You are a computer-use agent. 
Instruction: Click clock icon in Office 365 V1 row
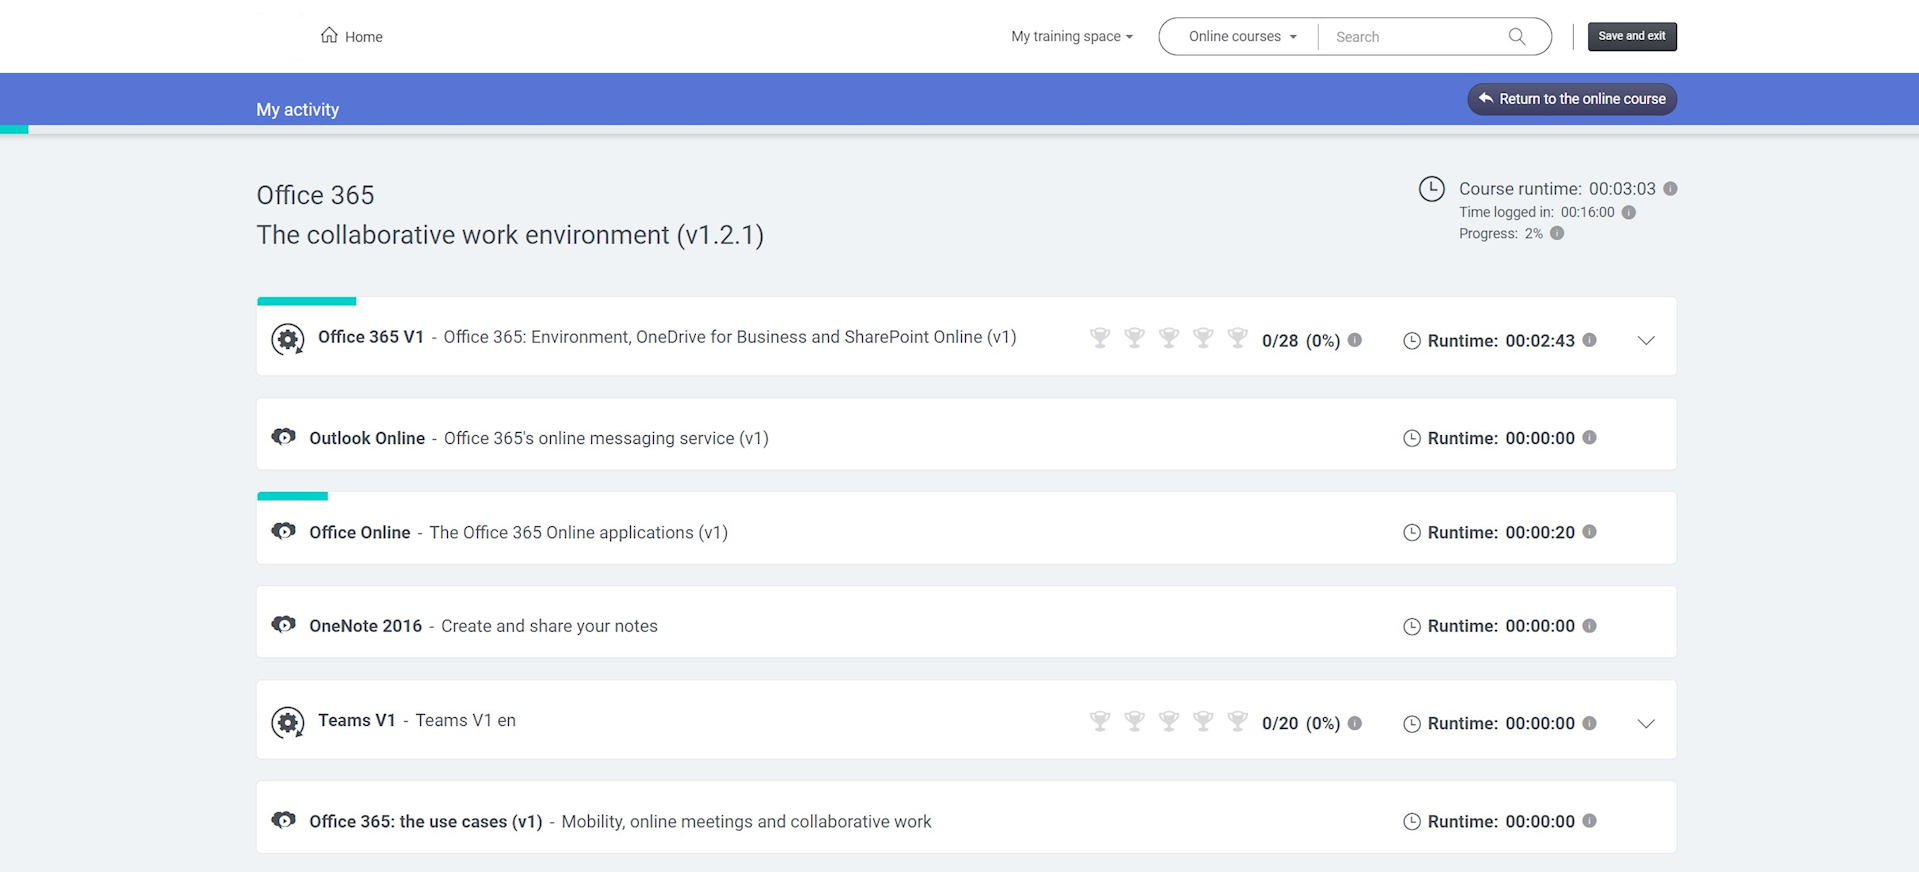(x=1412, y=341)
